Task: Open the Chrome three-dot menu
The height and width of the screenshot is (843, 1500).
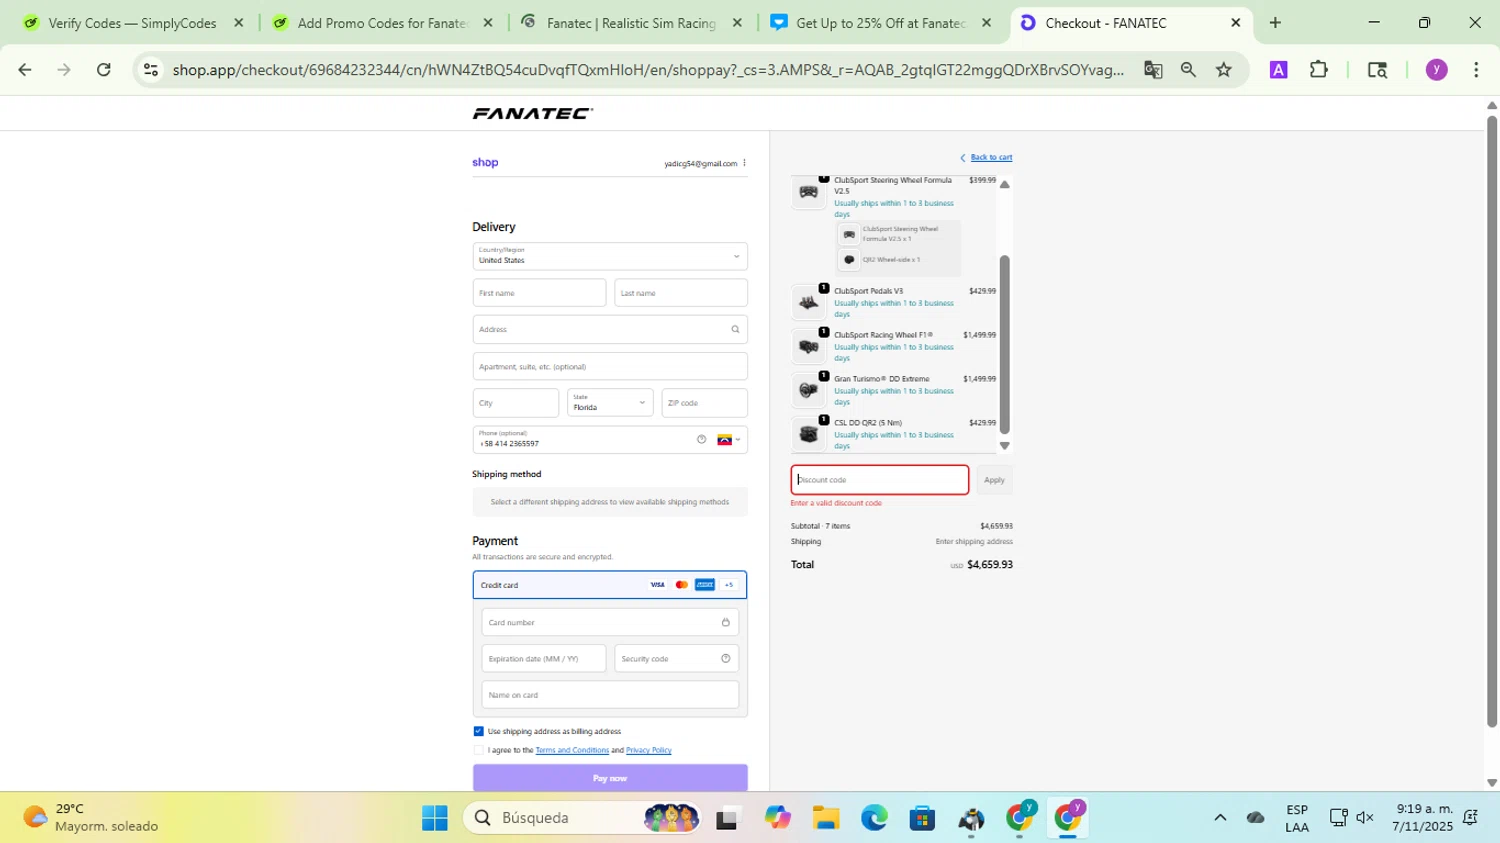Action: point(1477,69)
